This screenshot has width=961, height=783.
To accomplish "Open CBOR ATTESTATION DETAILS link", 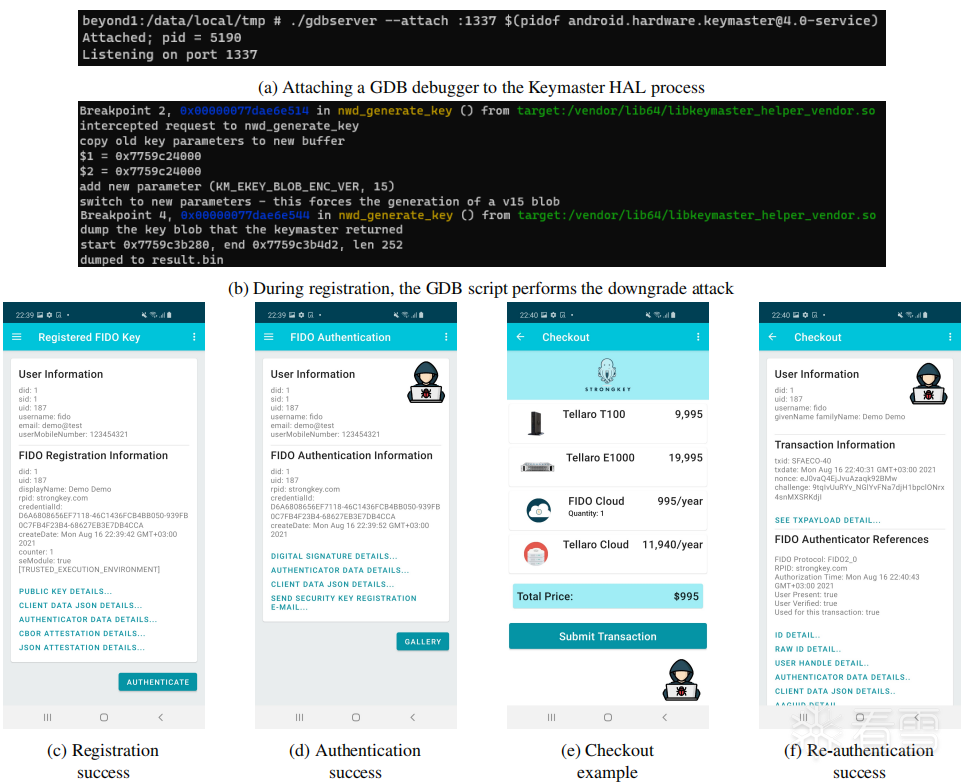I will click(x=82, y=634).
